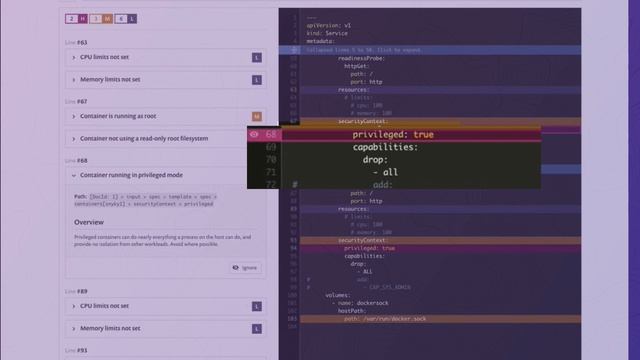Toggle the Medium severity filter badge
The height and width of the screenshot is (360, 640).
coord(101,19)
